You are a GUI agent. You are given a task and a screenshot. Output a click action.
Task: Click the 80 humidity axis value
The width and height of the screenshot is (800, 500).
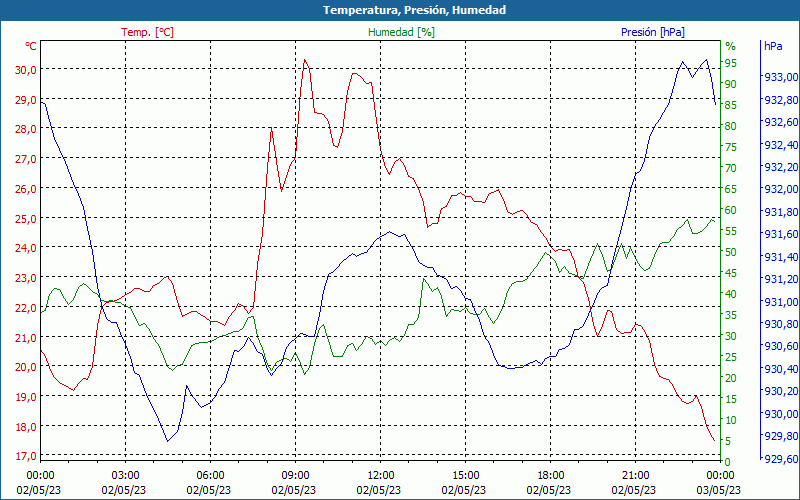(731, 126)
